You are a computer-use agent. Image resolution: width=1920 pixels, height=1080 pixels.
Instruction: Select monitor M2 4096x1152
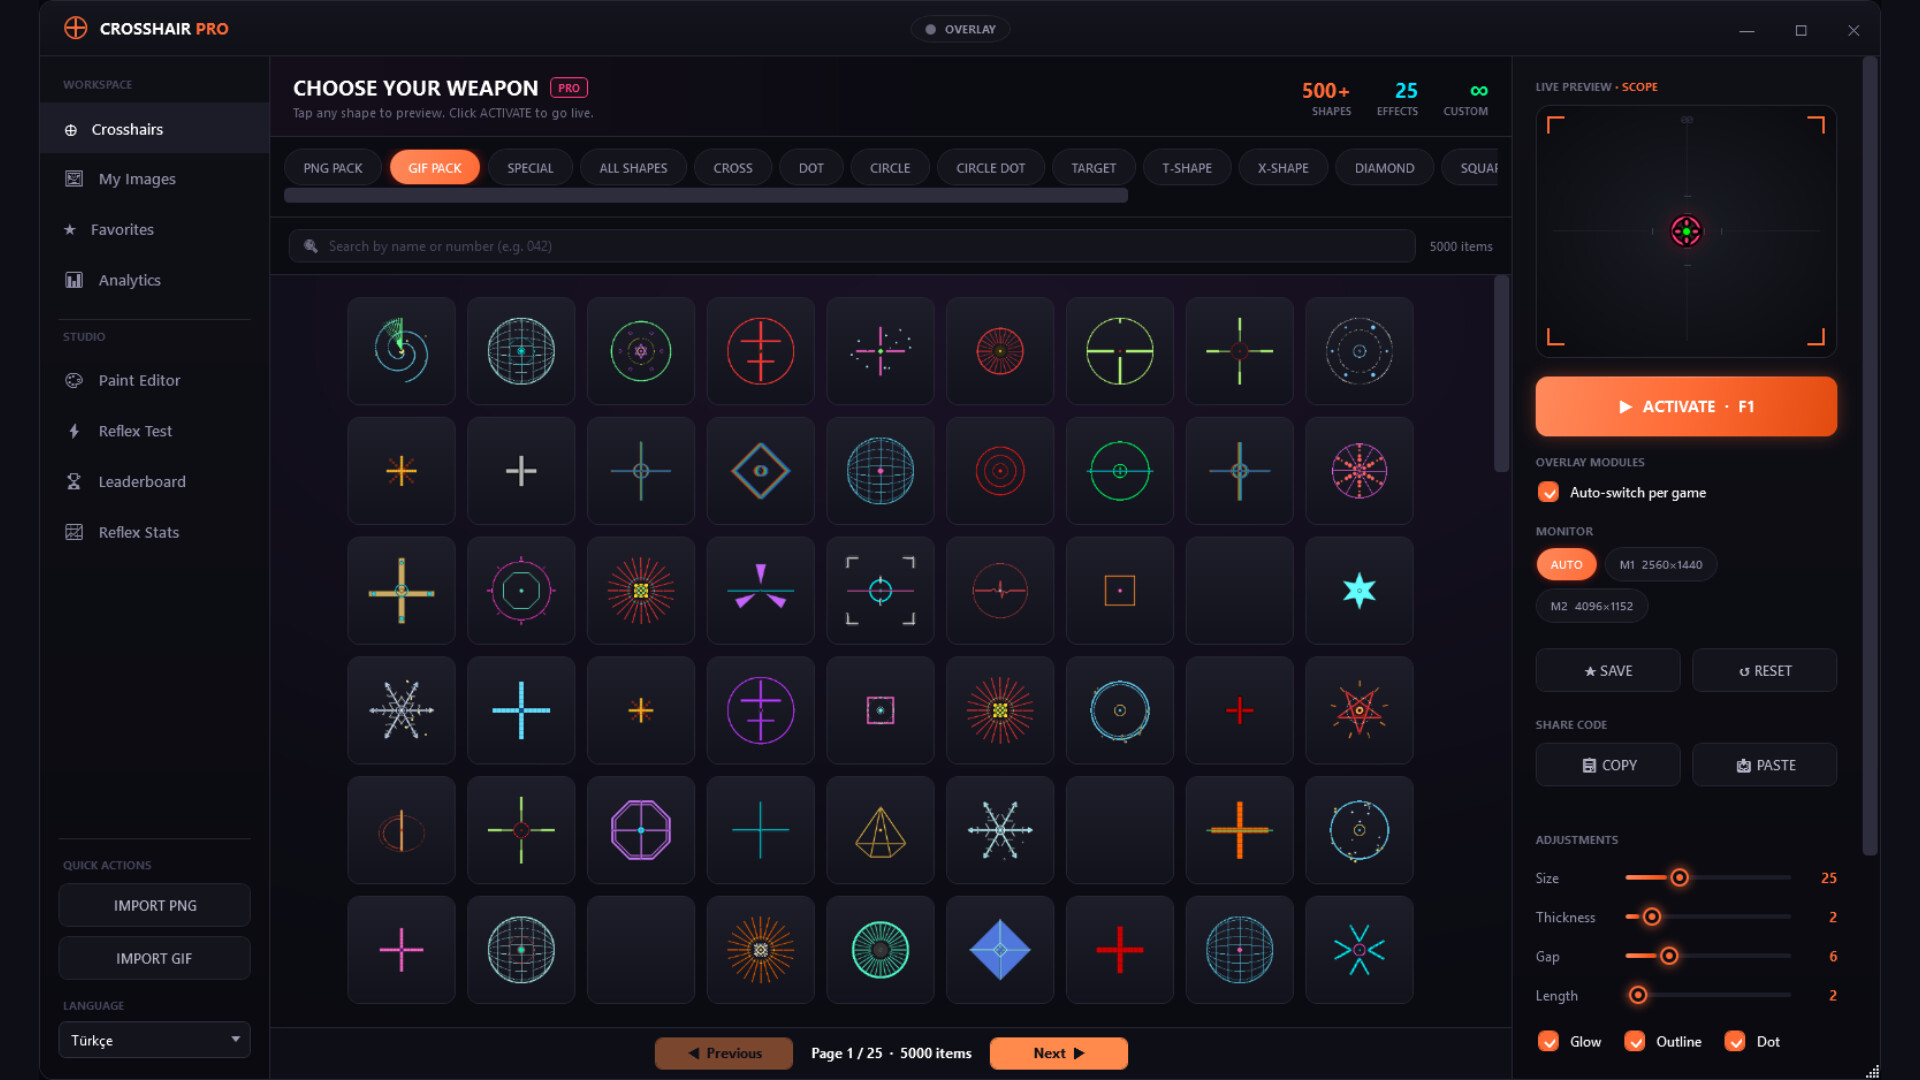[1591, 606]
